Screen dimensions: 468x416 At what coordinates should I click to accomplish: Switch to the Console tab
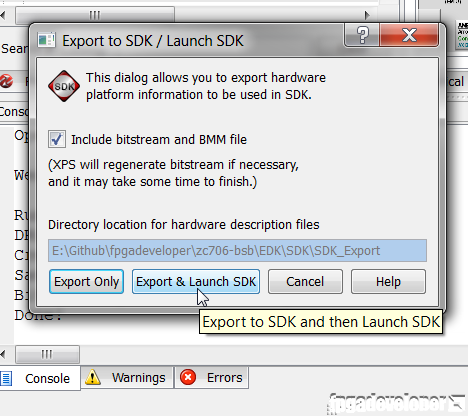pyautogui.click(x=40, y=378)
